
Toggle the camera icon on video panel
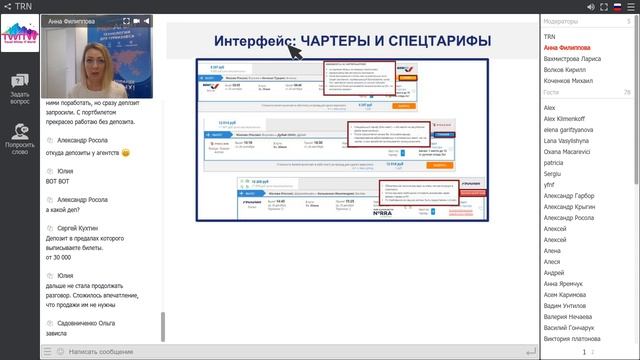pyautogui.click(x=137, y=21)
